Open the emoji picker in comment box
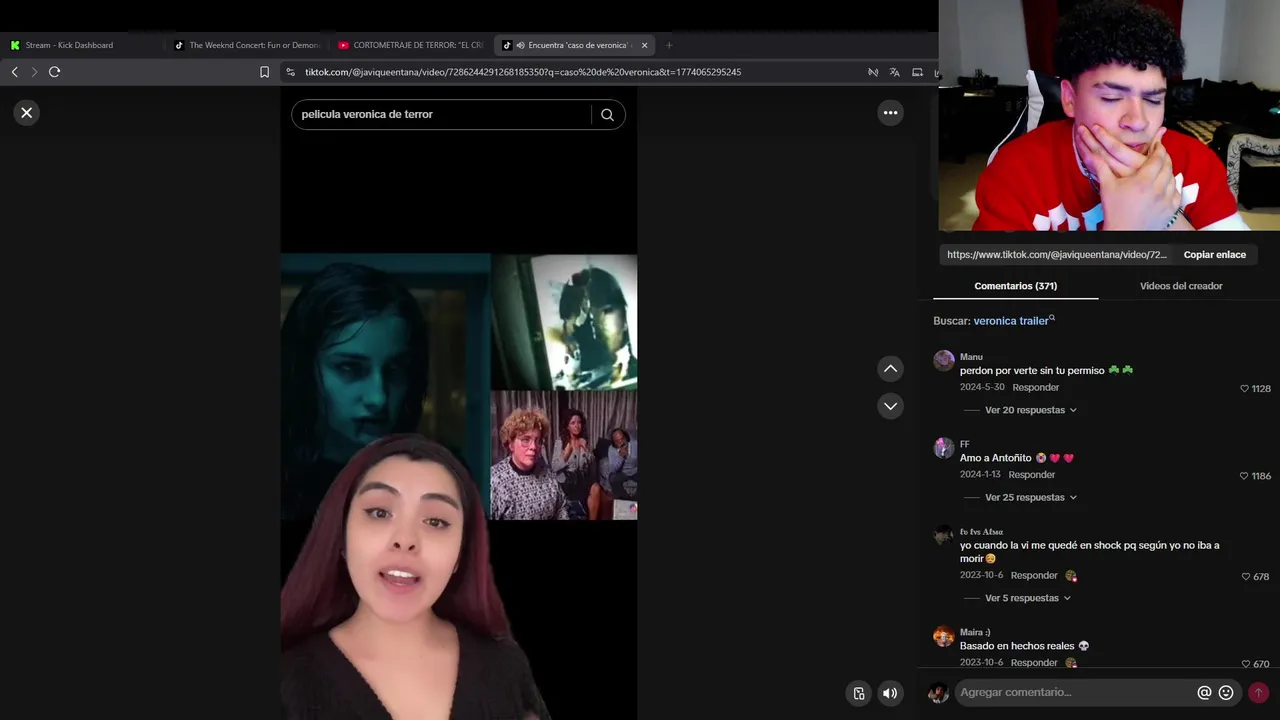Viewport: 1280px width, 720px height. tap(1226, 692)
